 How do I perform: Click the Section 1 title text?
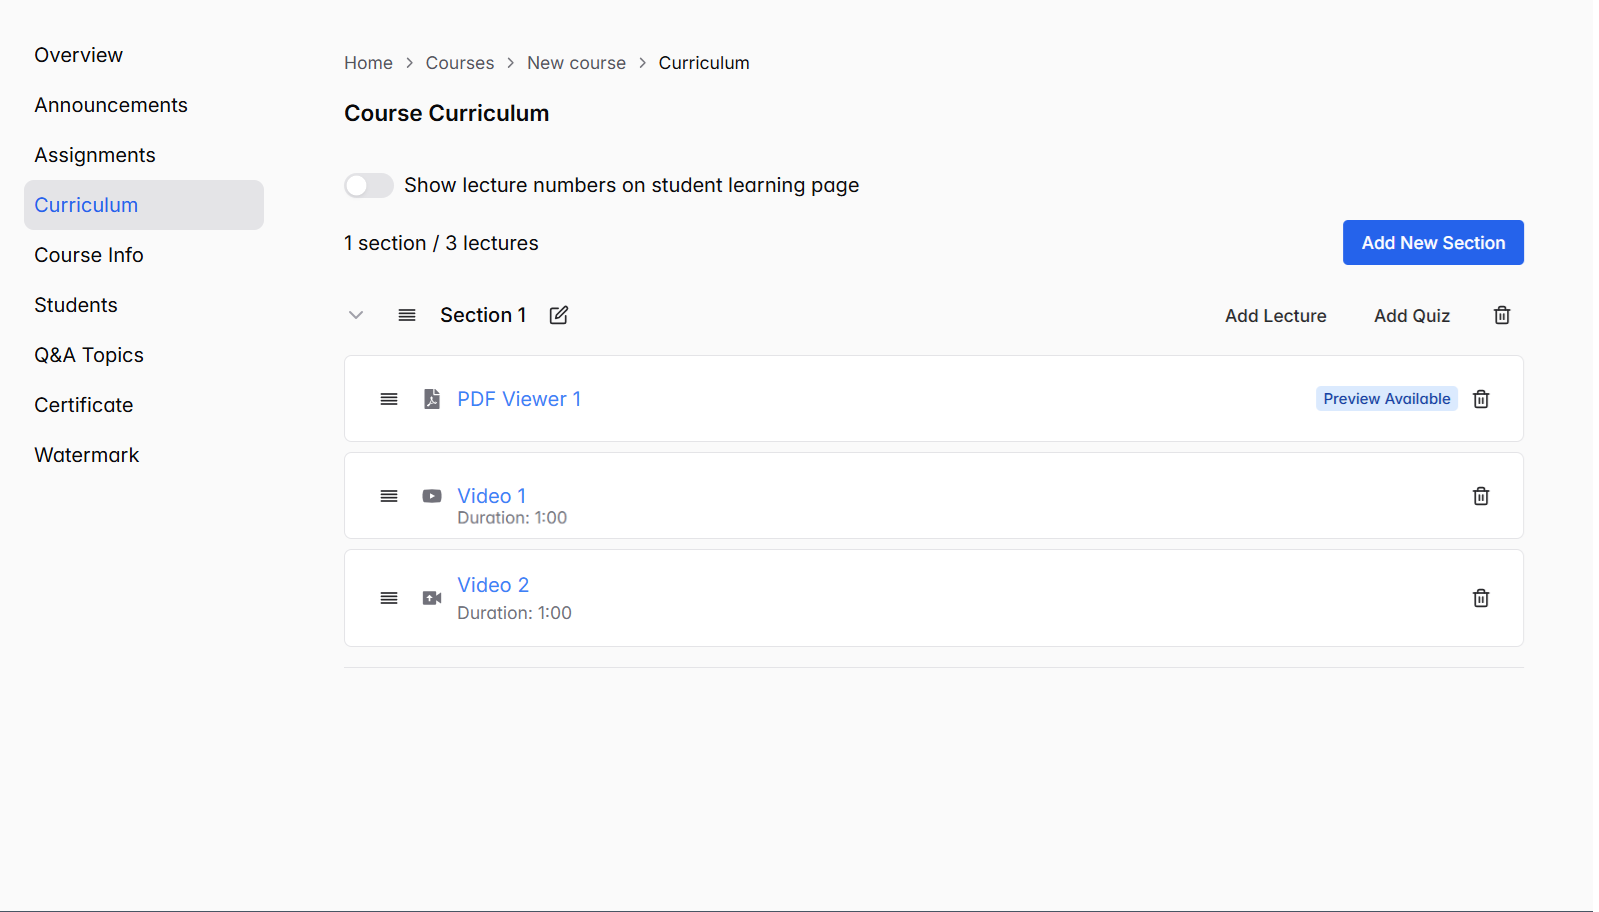point(483,315)
